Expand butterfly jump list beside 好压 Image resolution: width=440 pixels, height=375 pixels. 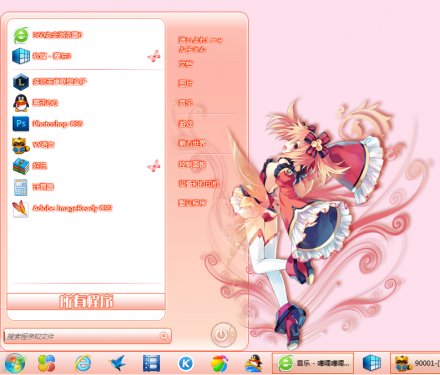click(154, 165)
